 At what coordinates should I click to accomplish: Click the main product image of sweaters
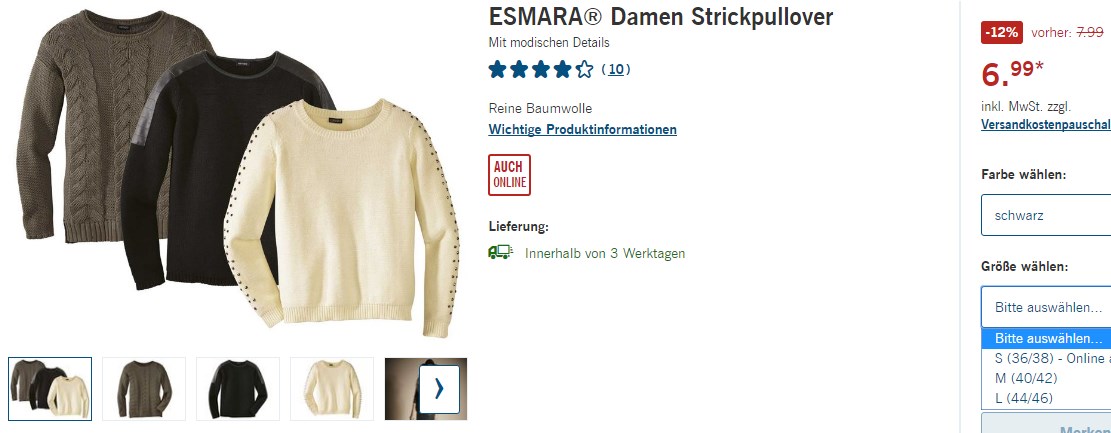pos(237,174)
